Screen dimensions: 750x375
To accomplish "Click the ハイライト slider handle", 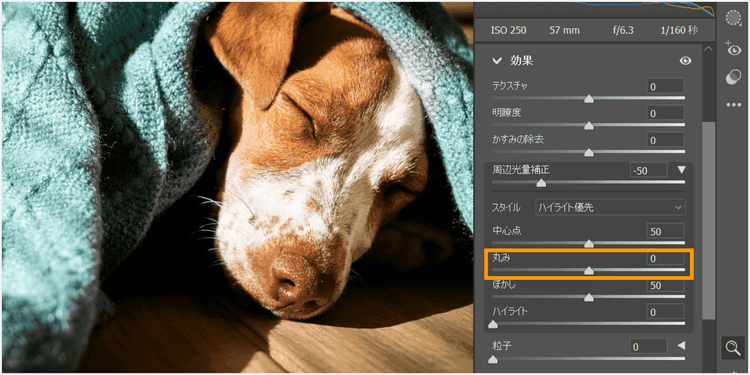I will [x=493, y=325].
